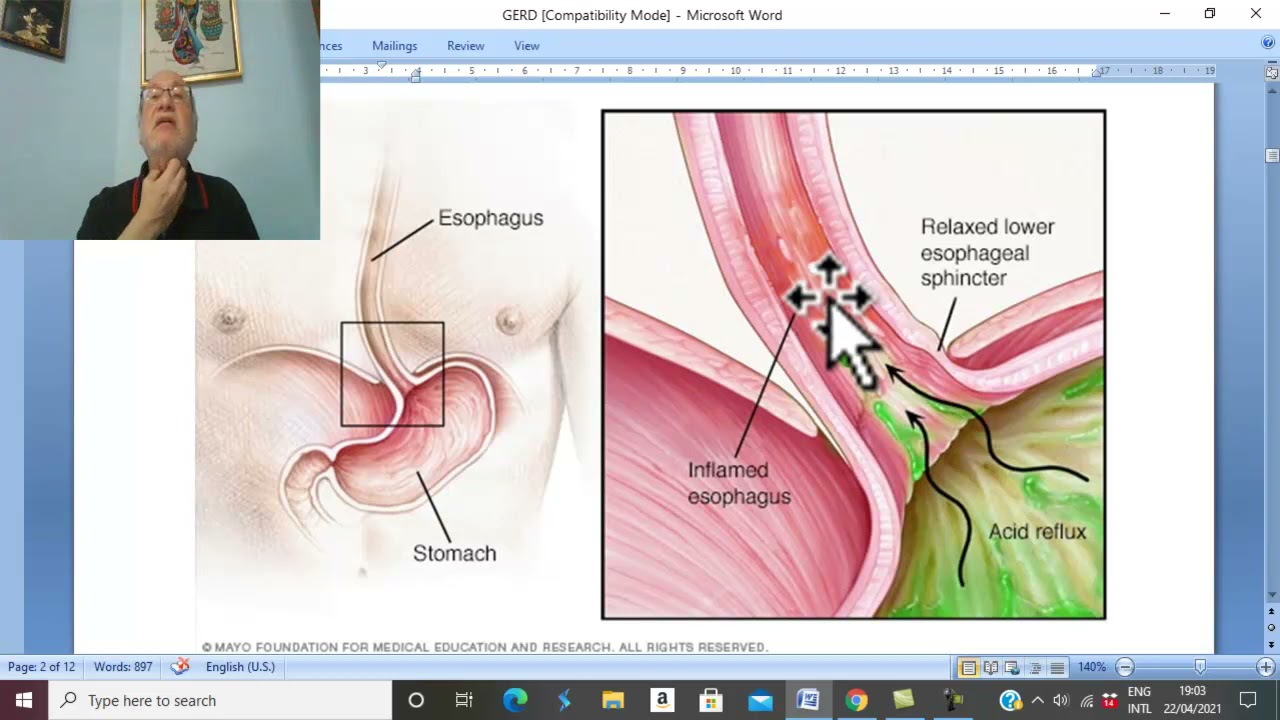
Task: Switch to Print Layout view
Action: pos(968,667)
